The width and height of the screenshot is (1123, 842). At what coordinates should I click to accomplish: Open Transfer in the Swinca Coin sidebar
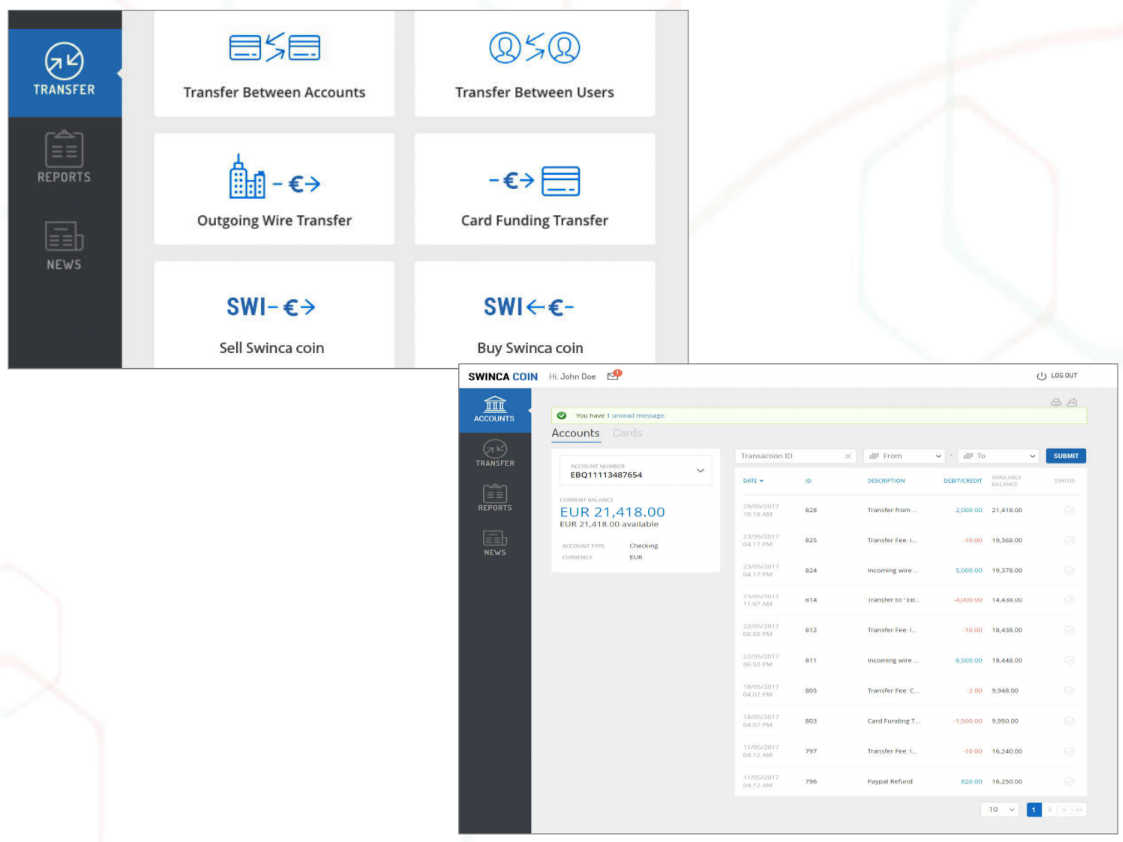pyautogui.click(x=495, y=453)
